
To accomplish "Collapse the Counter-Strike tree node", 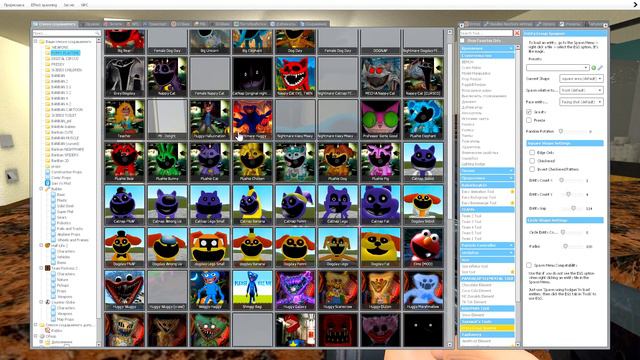I will pos(41,302).
